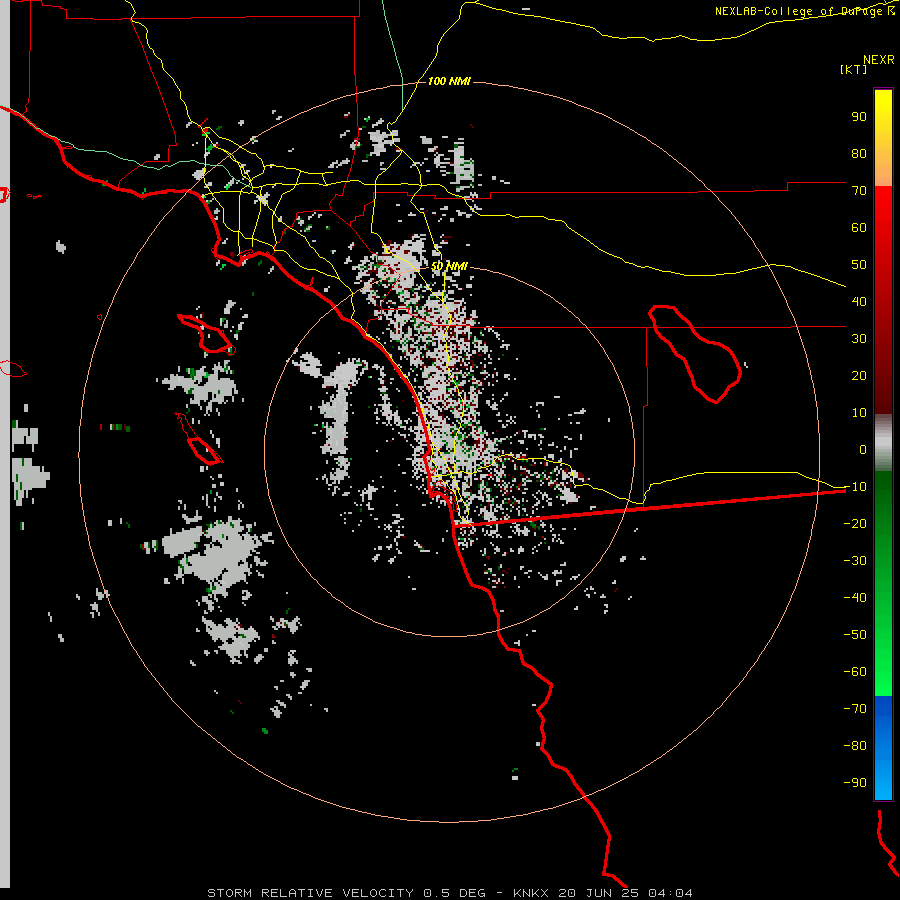Click the "50 NMI" range ring label
Image resolution: width=900 pixels, height=900 pixels.
[449, 266]
